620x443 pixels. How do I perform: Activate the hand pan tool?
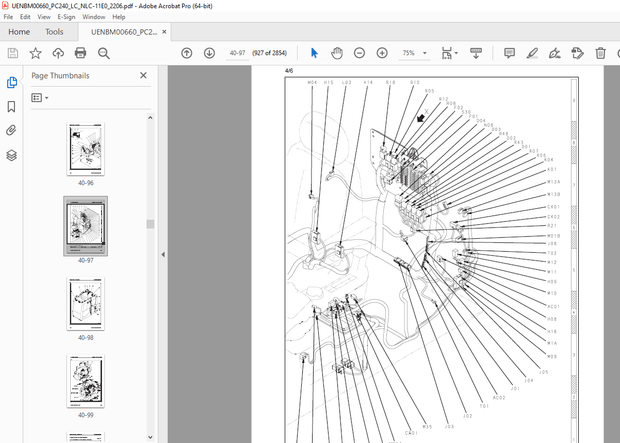click(337, 53)
